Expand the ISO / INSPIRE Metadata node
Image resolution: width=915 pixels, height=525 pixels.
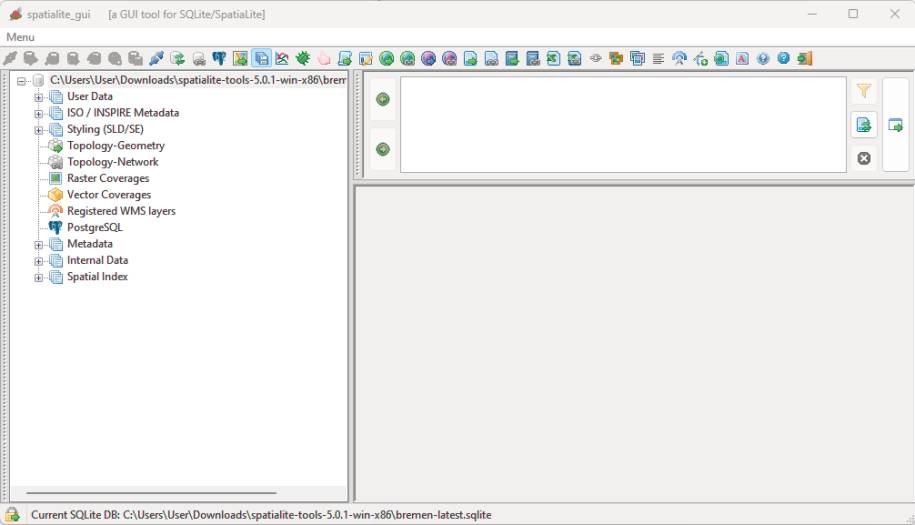39,114
